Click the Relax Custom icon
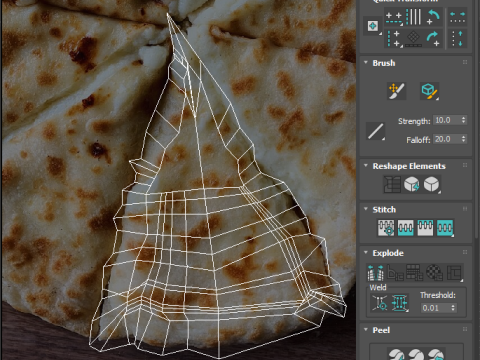Viewport: 480px width, 360px height. [x=432, y=184]
